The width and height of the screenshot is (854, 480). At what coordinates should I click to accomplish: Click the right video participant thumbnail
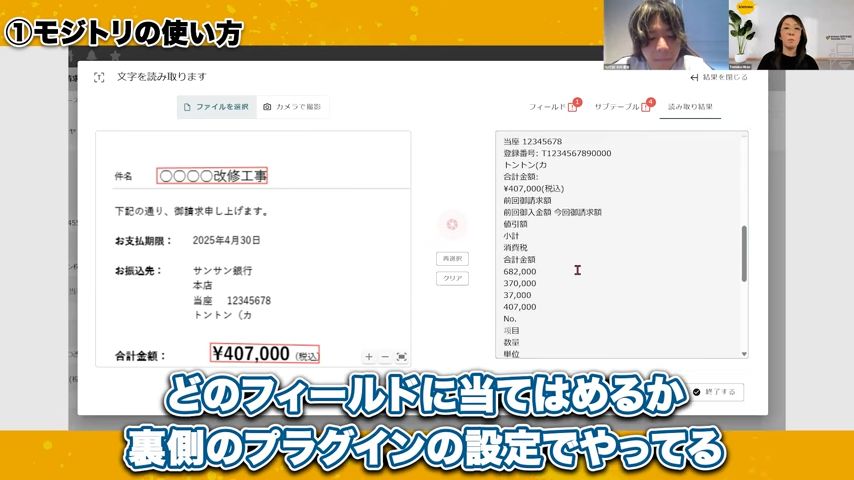pos(791,35)
